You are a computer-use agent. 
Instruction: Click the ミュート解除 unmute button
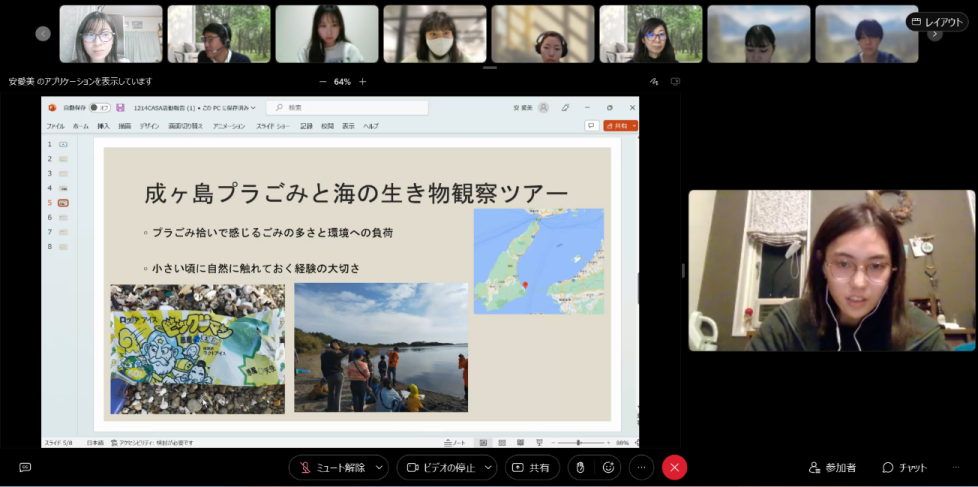(x=332, y=468)
